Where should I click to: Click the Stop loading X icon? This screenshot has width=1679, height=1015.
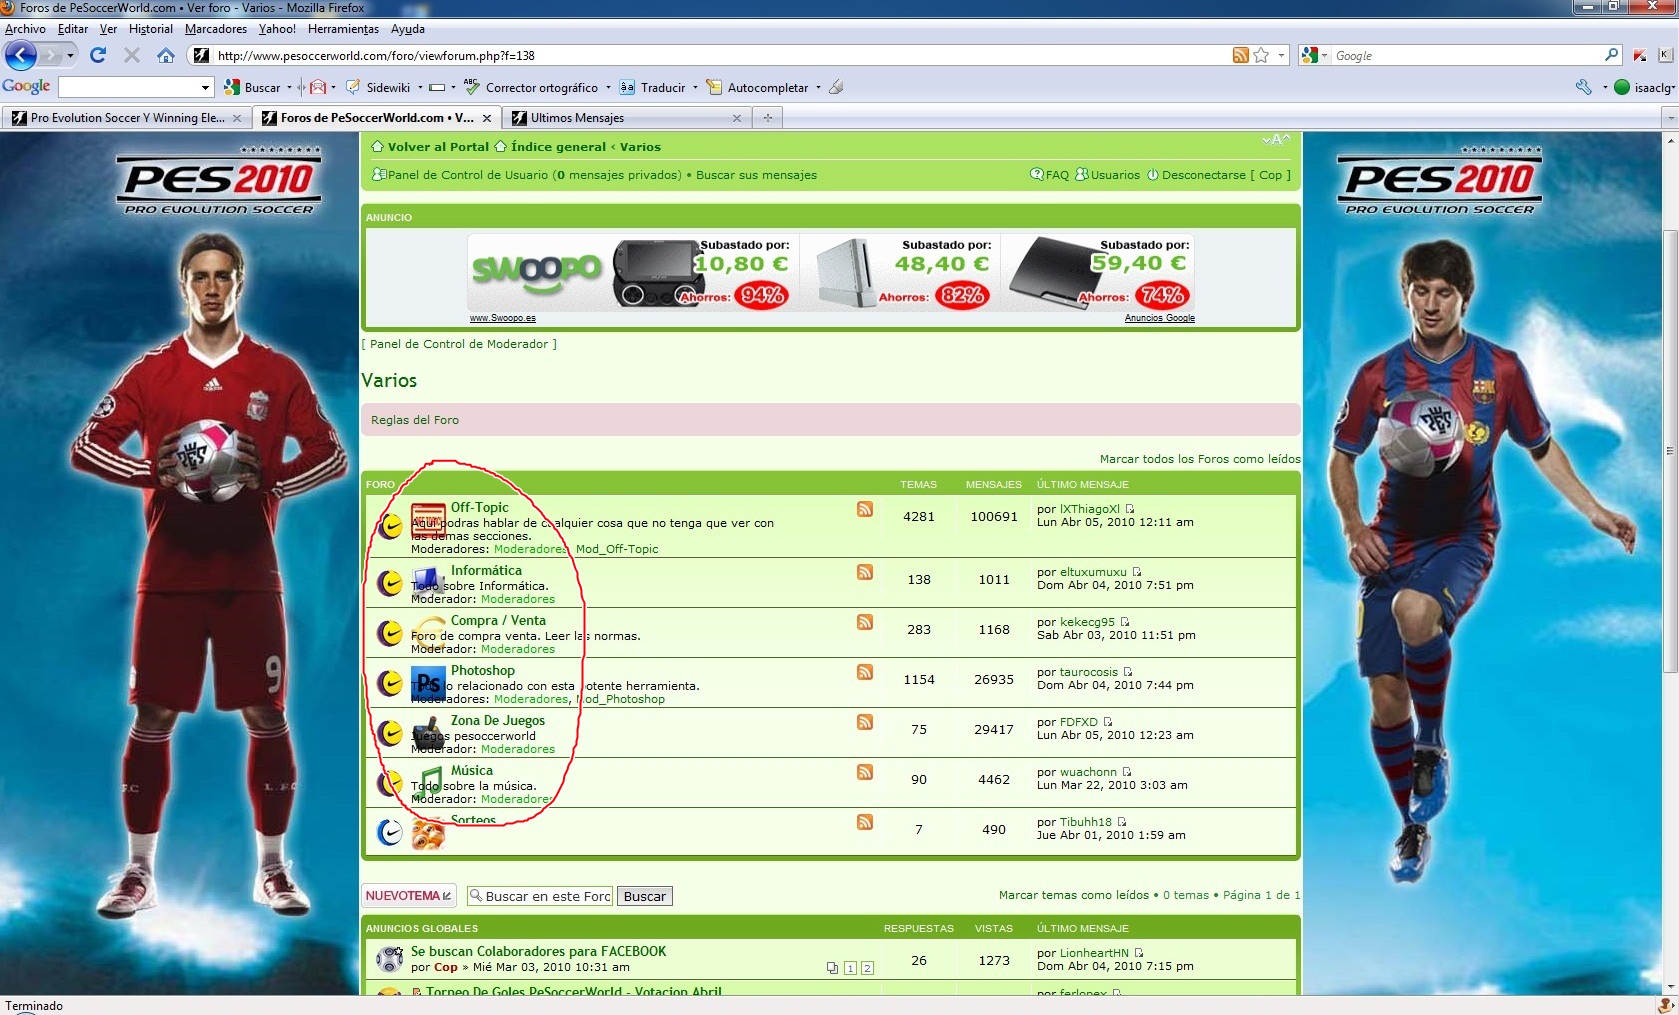click(x=132, y=55)
